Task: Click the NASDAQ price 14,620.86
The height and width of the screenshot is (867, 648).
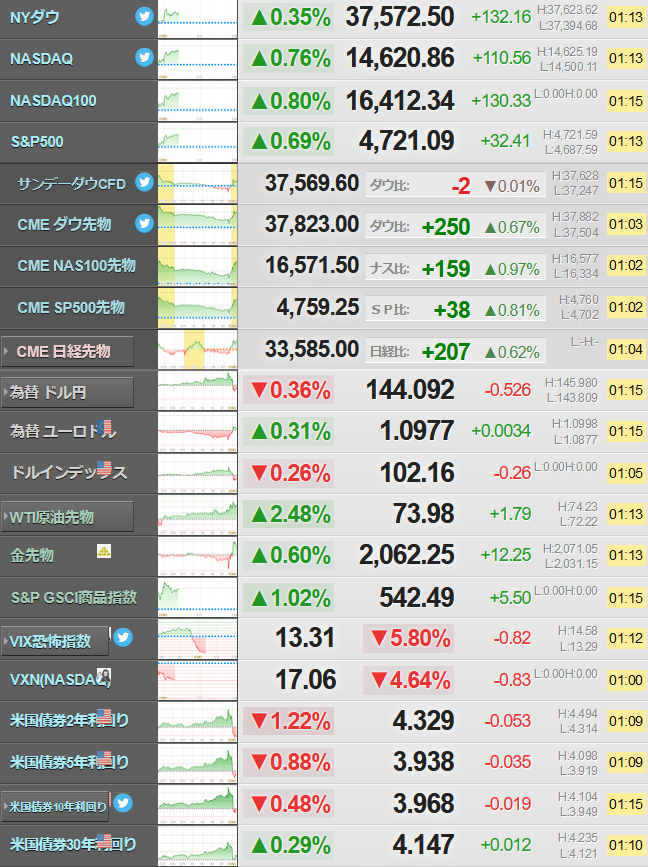Action: [400, 58]
